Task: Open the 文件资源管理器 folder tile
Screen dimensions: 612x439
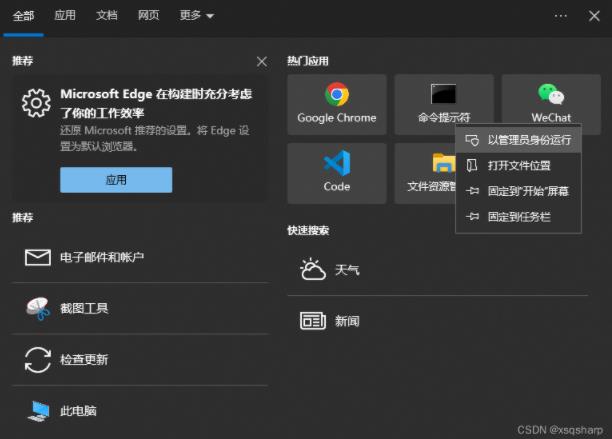Action: [x=425, y=173]
